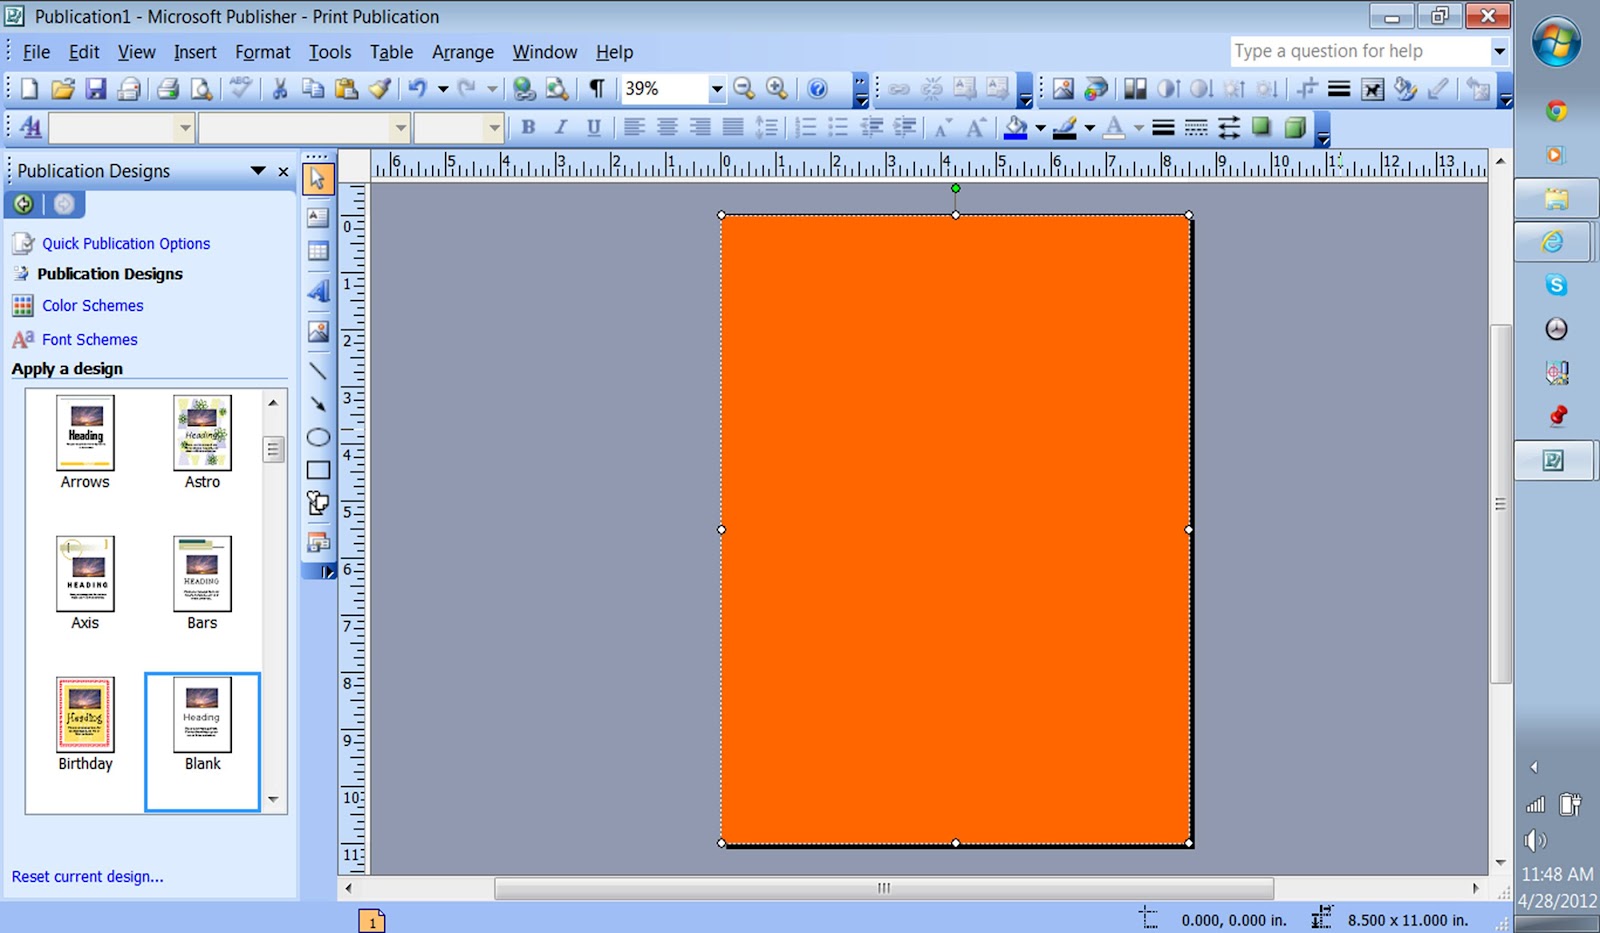Pick the Insert WordArt tool
Screen dimensions: 1600x933
point(318,291)
